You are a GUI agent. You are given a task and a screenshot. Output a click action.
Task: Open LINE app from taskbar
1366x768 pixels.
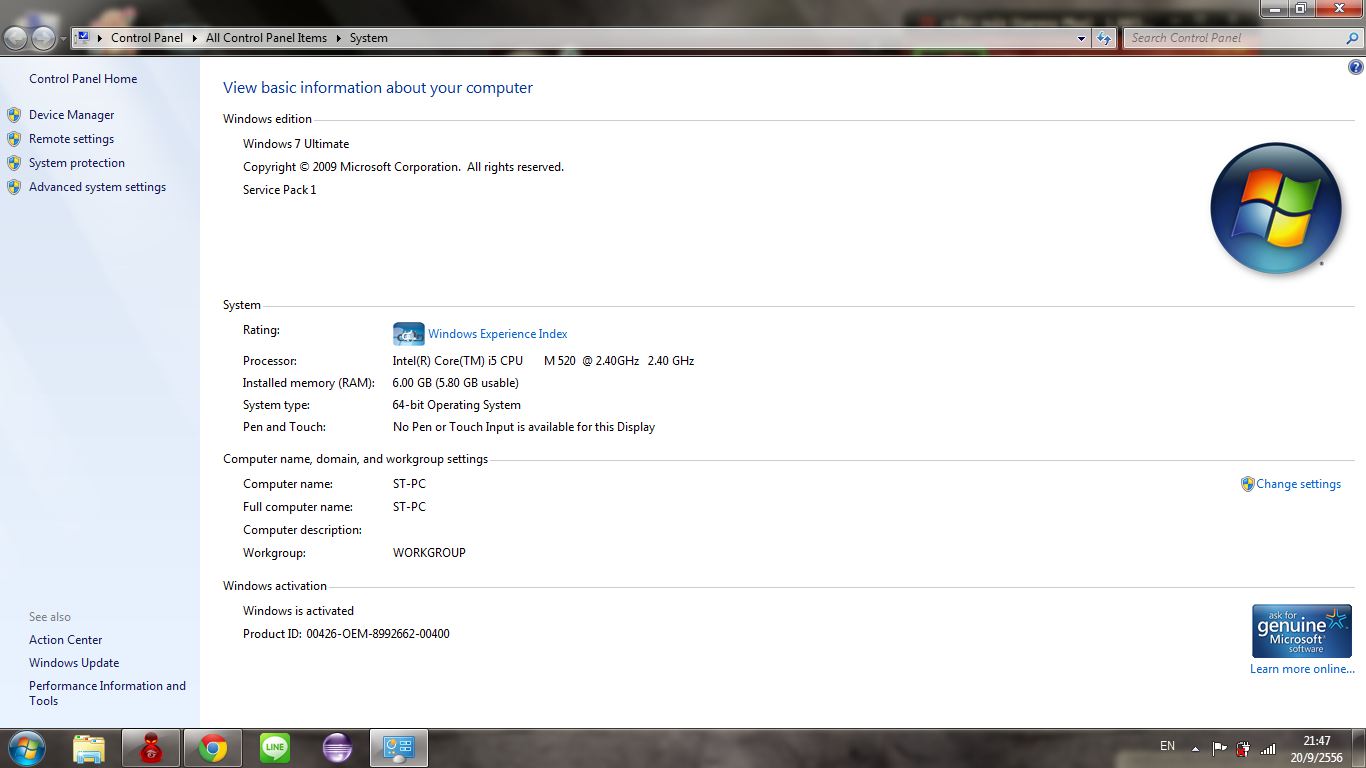[x=275, y=748]
